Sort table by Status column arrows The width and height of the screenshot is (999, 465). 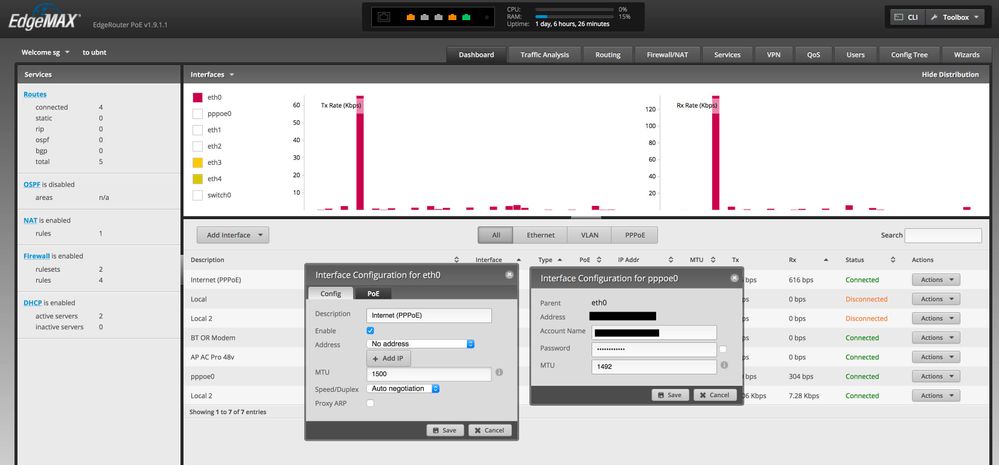pyautogui.click(x=893, y=260)
